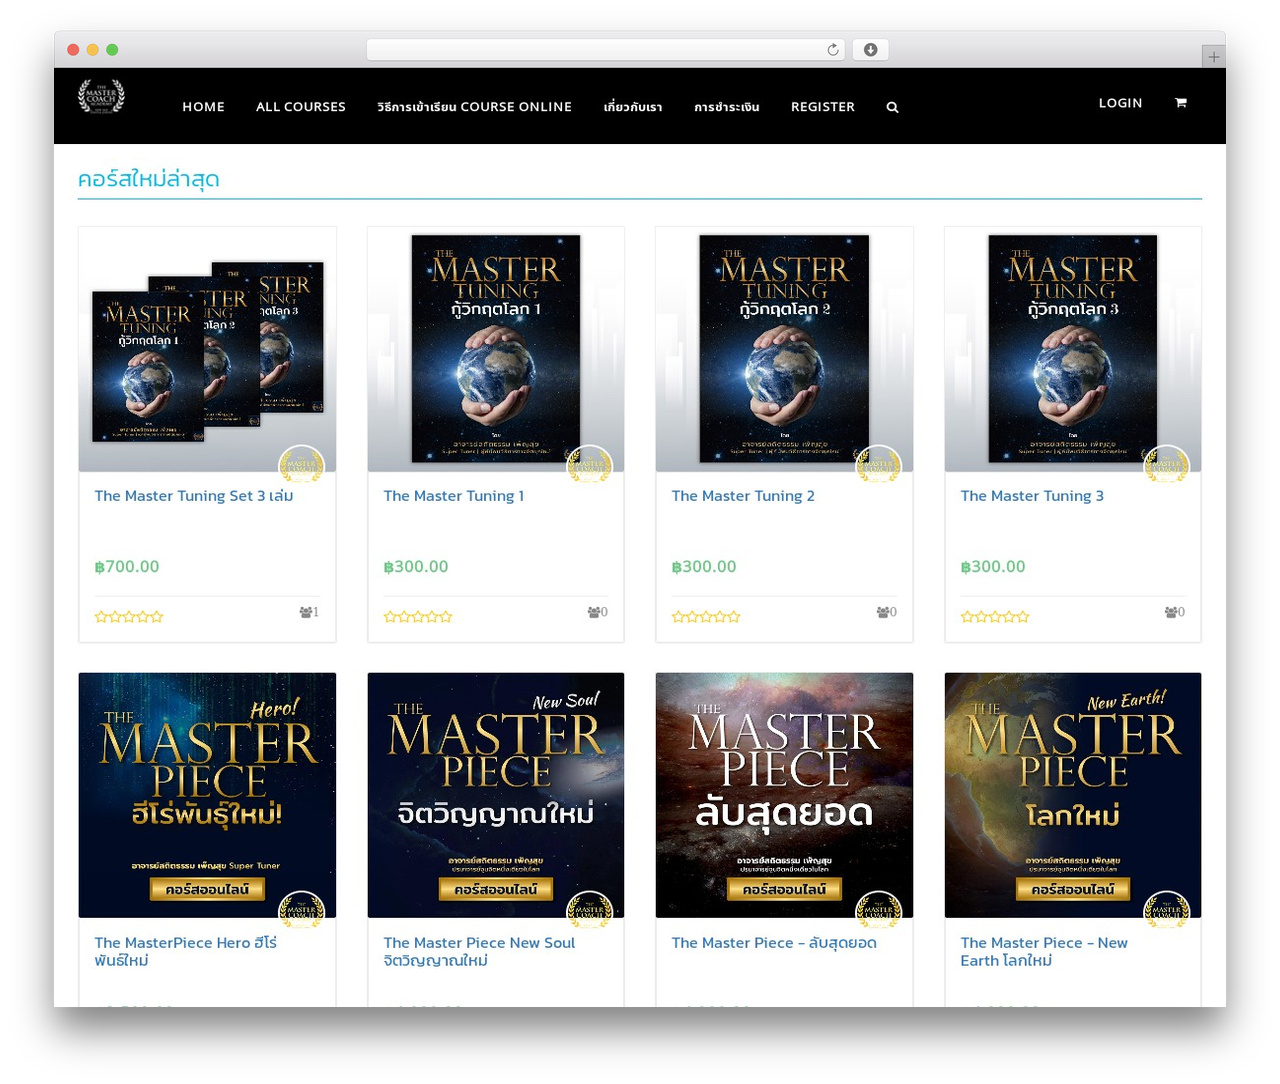Open the เกี่ยวกับเรา menu item
Image resolution: width=1280 pixels, height=1084 pixels.
pos(633,107)
